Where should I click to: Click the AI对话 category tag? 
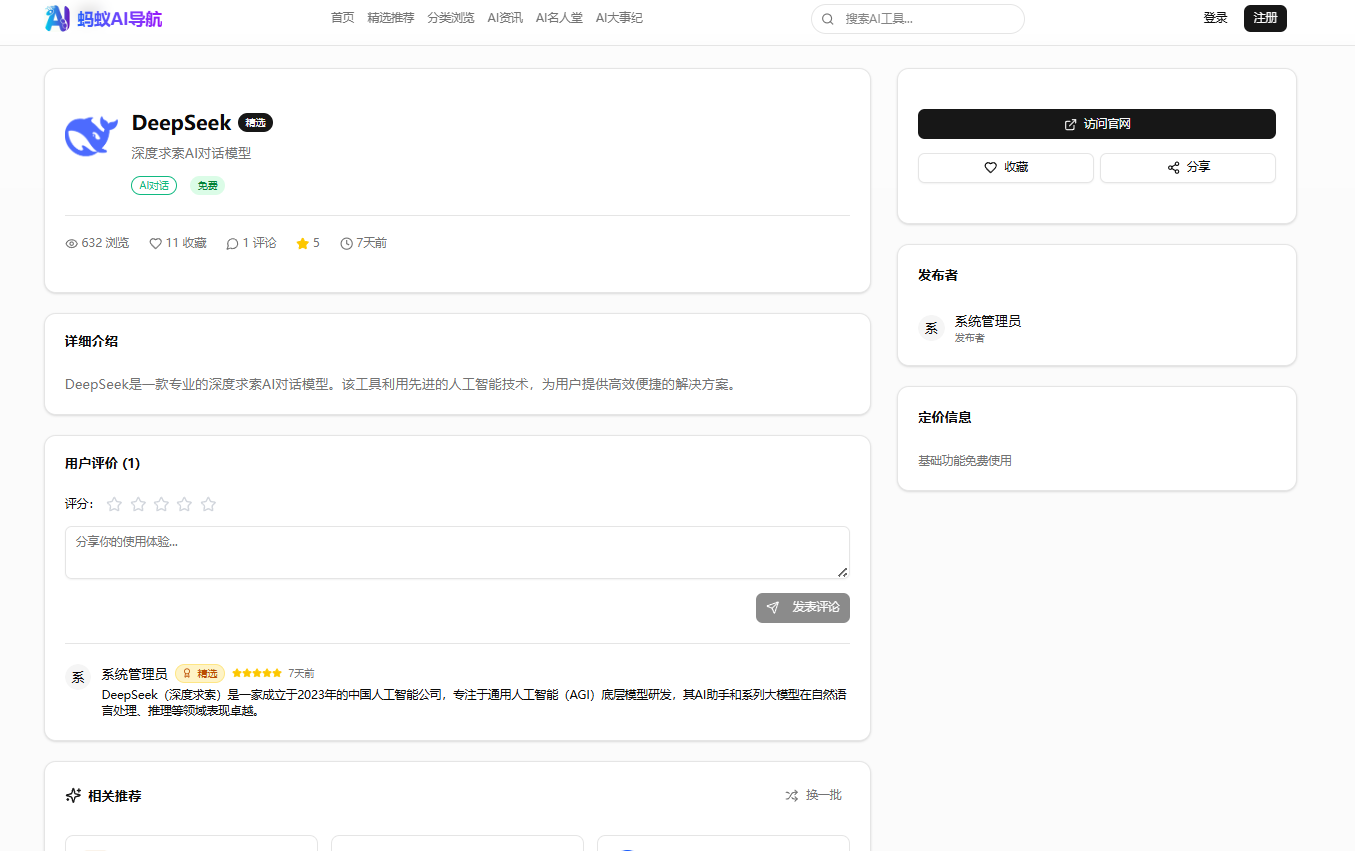tap(154, 185)
